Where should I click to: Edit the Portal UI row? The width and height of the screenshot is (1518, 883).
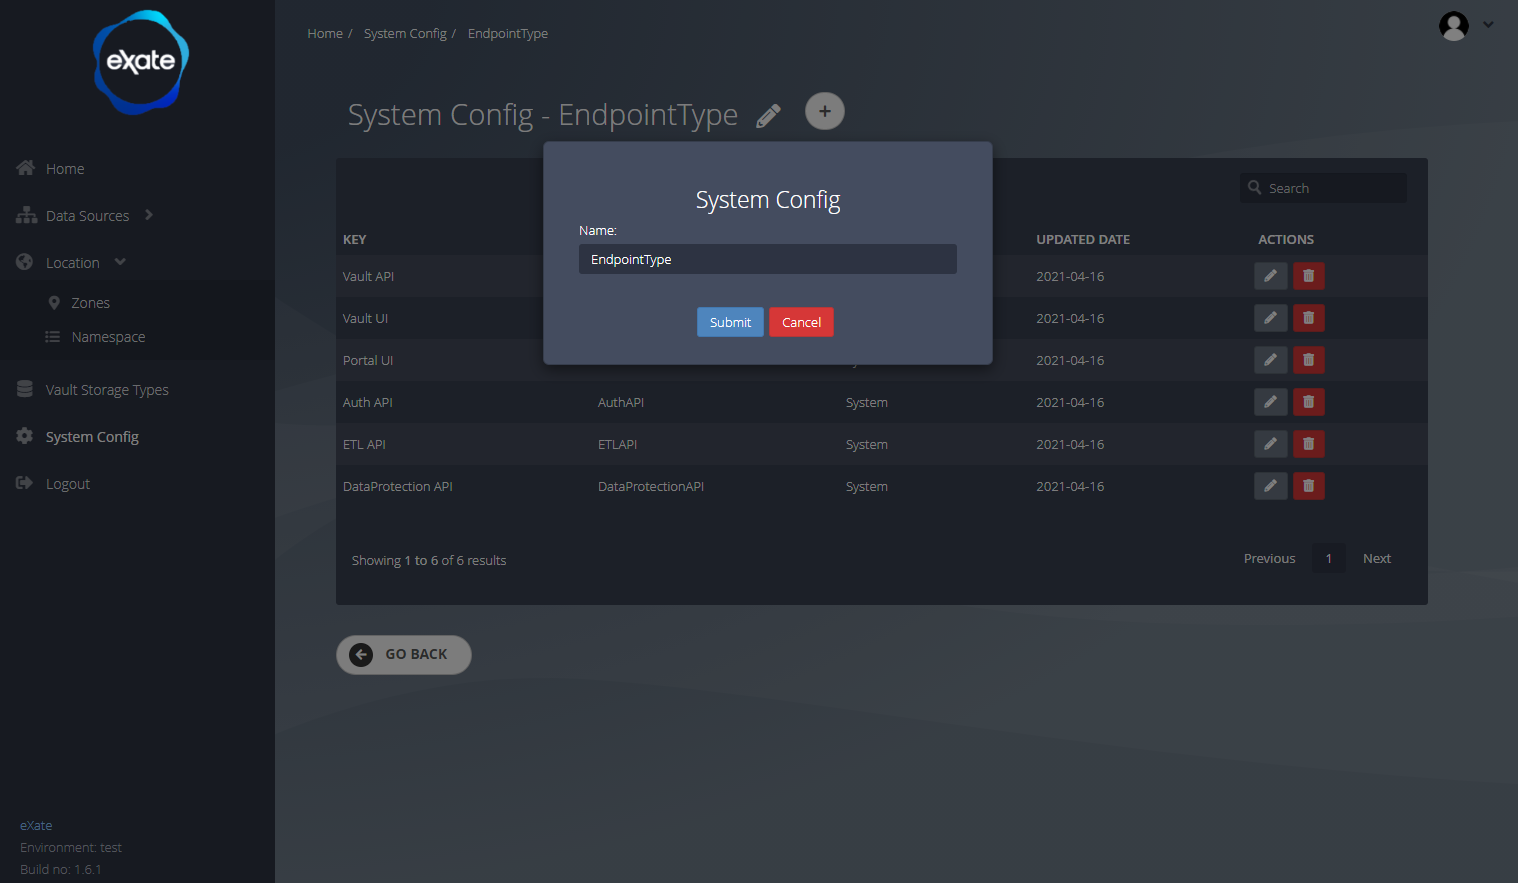[x=1270, y=360]
